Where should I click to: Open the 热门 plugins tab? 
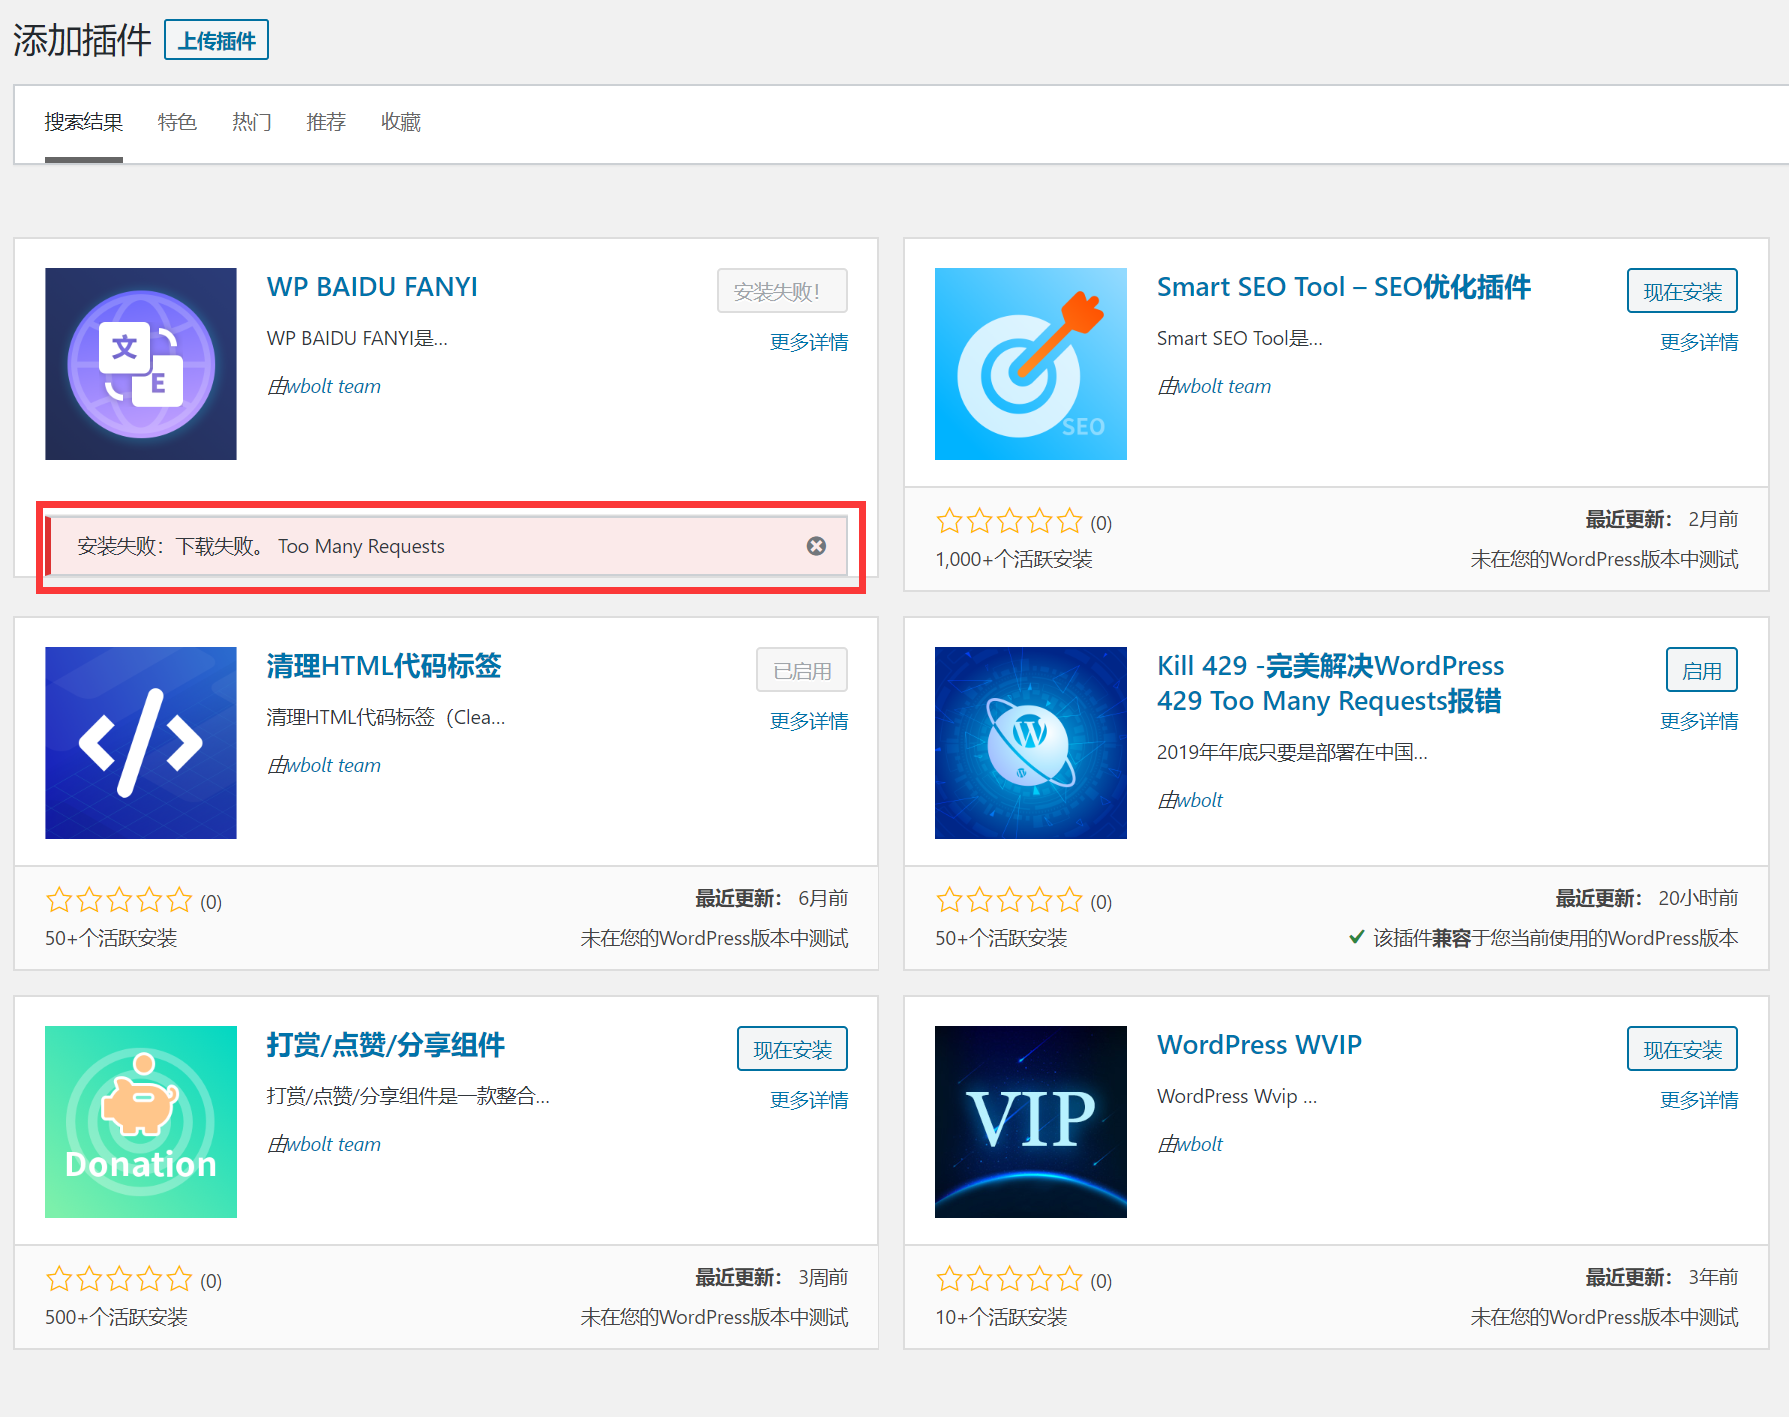click(251, 121)
